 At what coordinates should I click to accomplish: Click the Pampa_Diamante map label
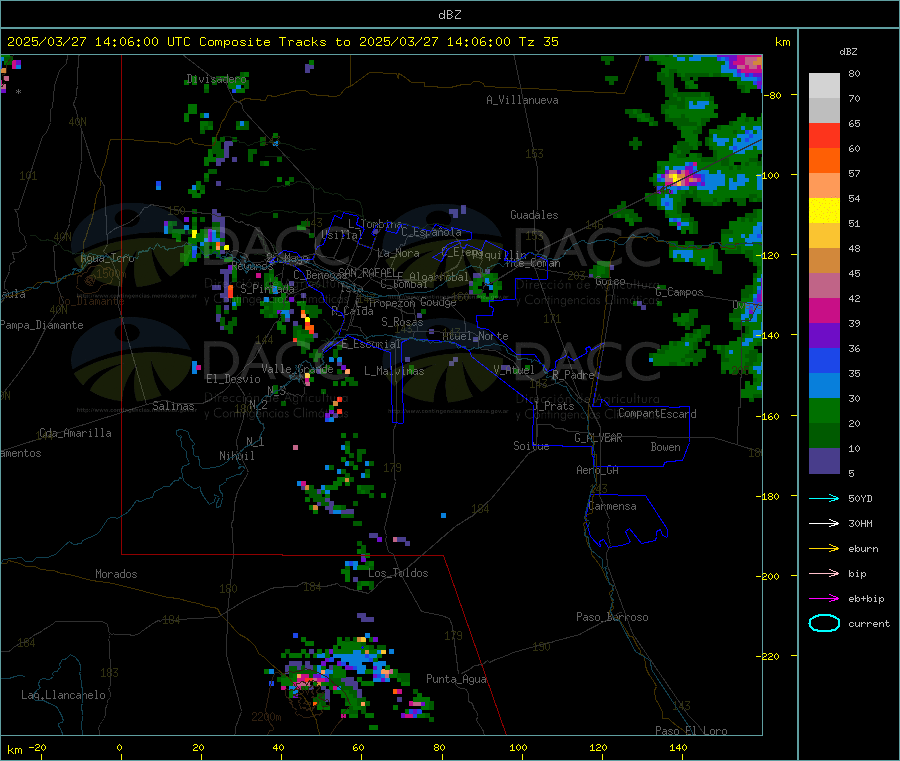42,325
